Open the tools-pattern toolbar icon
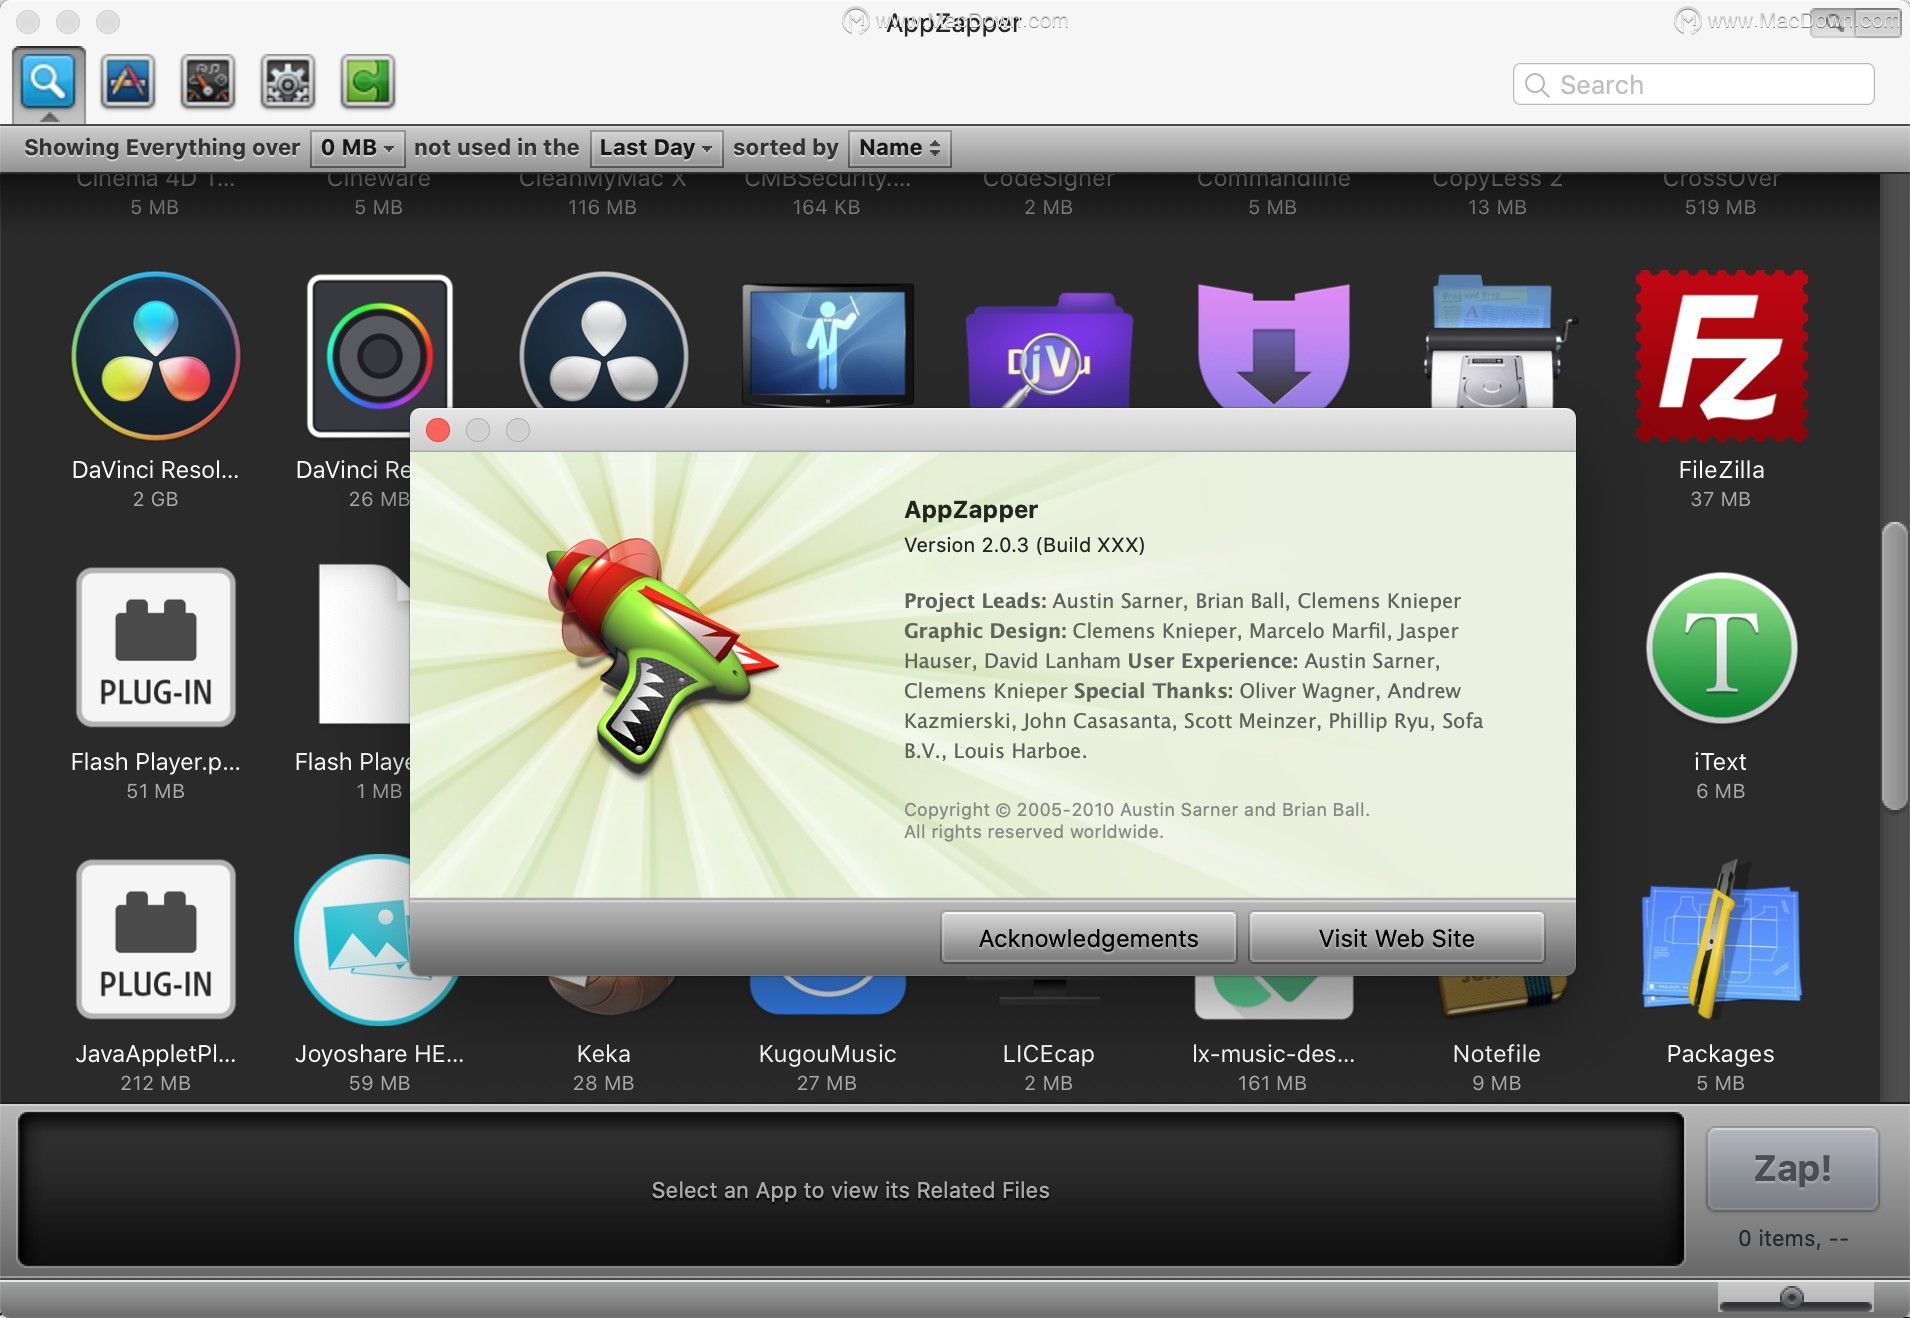Viewport: 1910px width, 1318px height. 207,81
